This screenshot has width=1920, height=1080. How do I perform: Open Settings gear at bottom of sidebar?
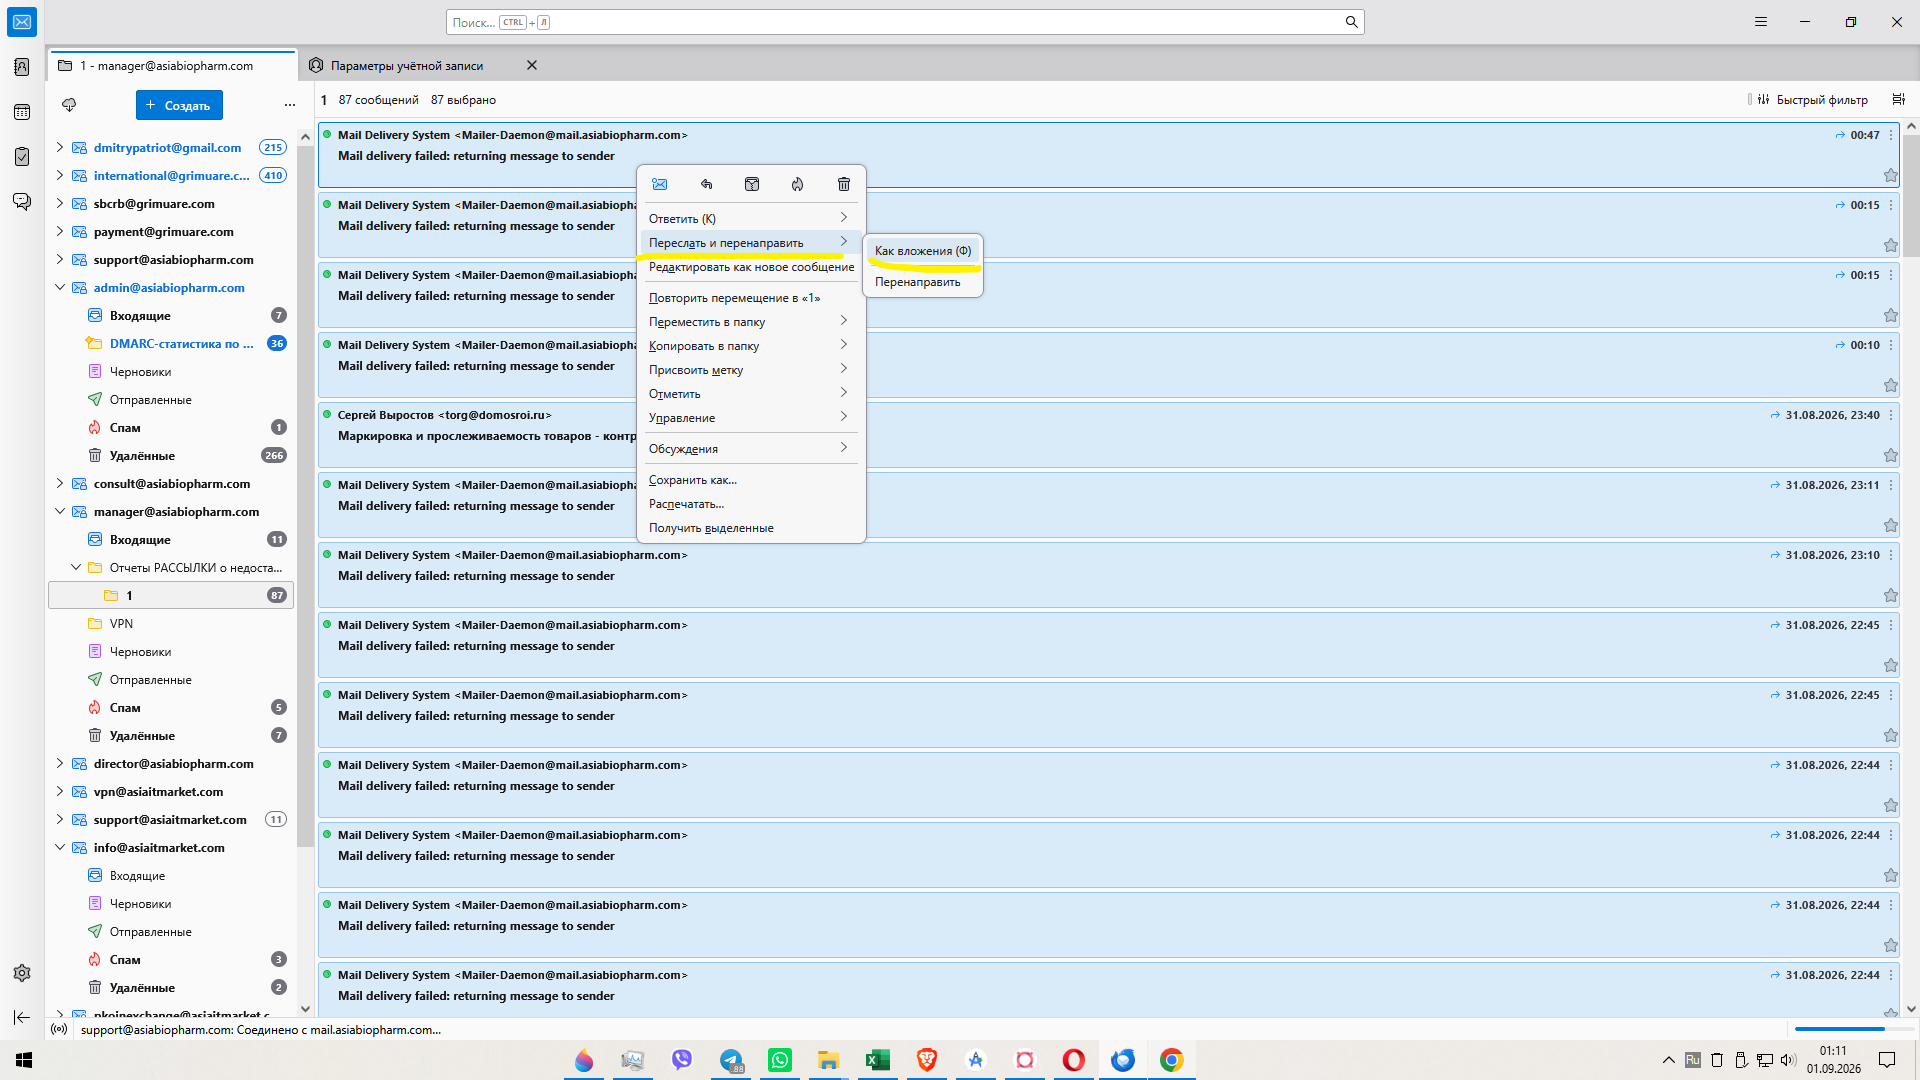22,973
